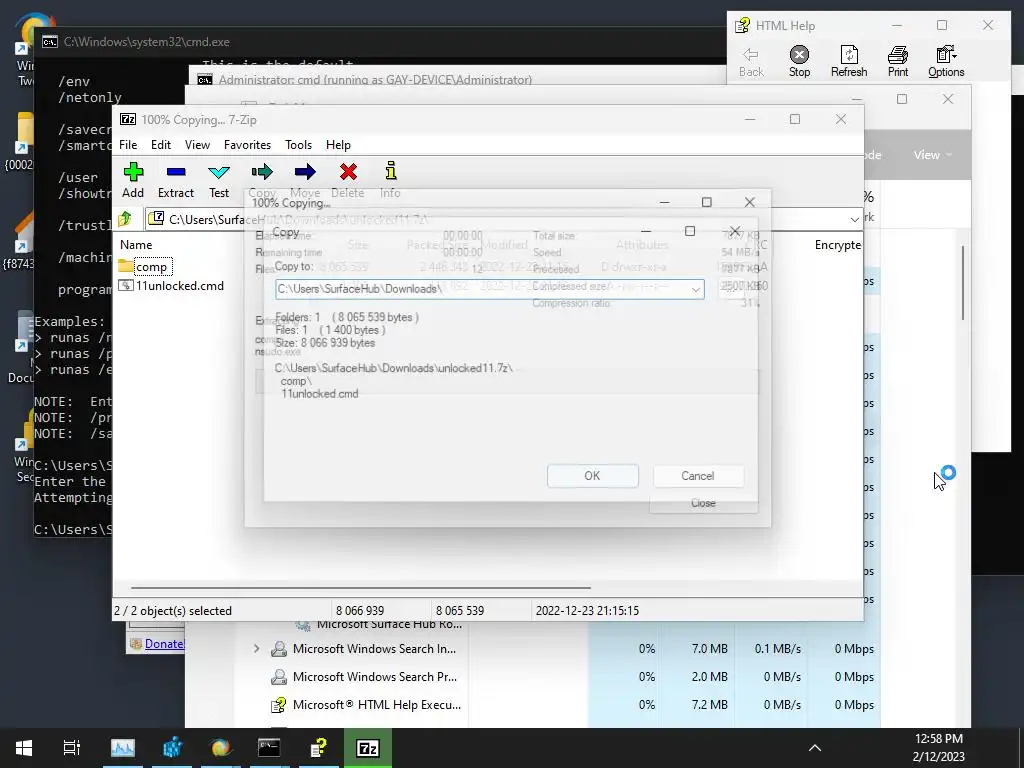Switch to HTML Help taskbar icon
Image resolution: width=1024 pixels, height=768 pixels.
[x=319, y=748]
